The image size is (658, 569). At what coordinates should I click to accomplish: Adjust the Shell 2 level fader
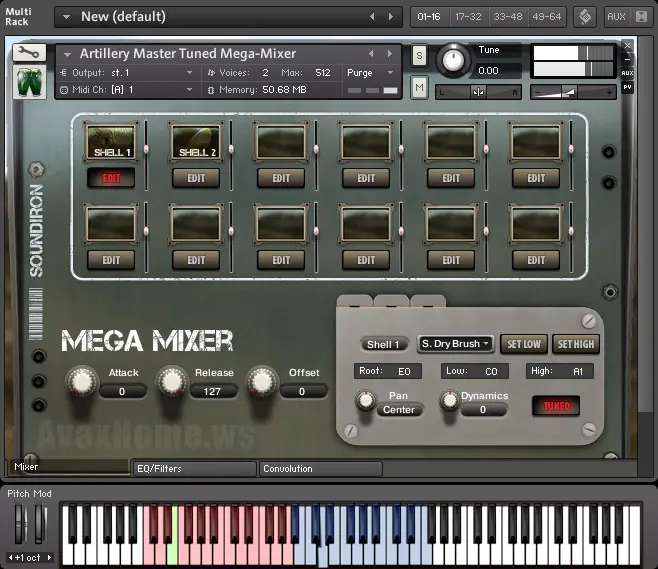tap(231, 149)
